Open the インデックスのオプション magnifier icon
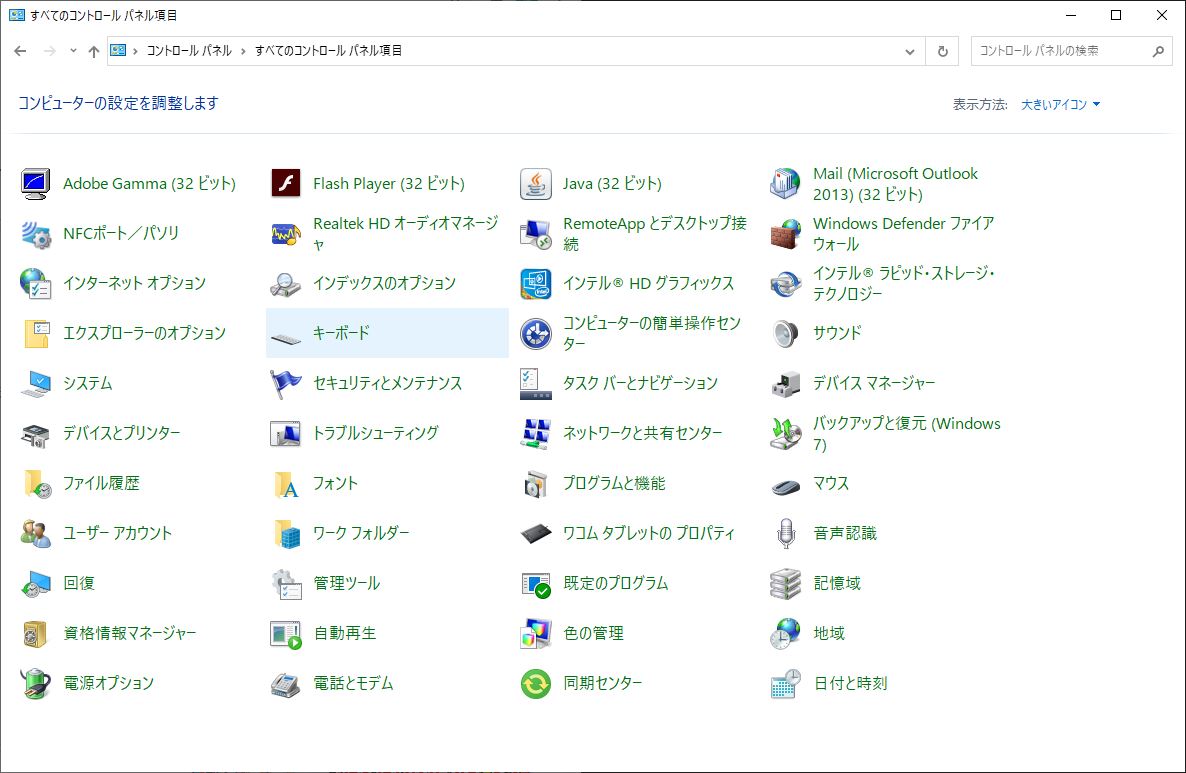The width and height of the screenshot is (1186, 773). (286, 284)
